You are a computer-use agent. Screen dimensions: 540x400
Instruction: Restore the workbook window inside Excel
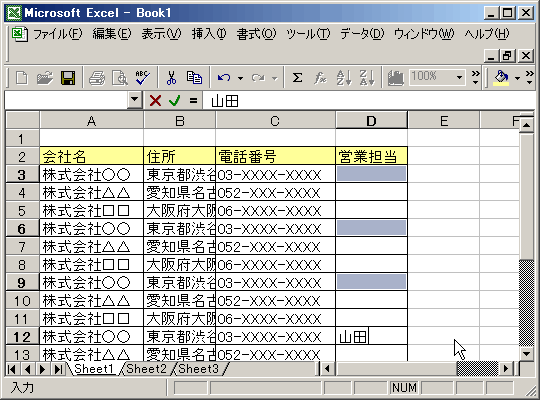coord(508,55)
